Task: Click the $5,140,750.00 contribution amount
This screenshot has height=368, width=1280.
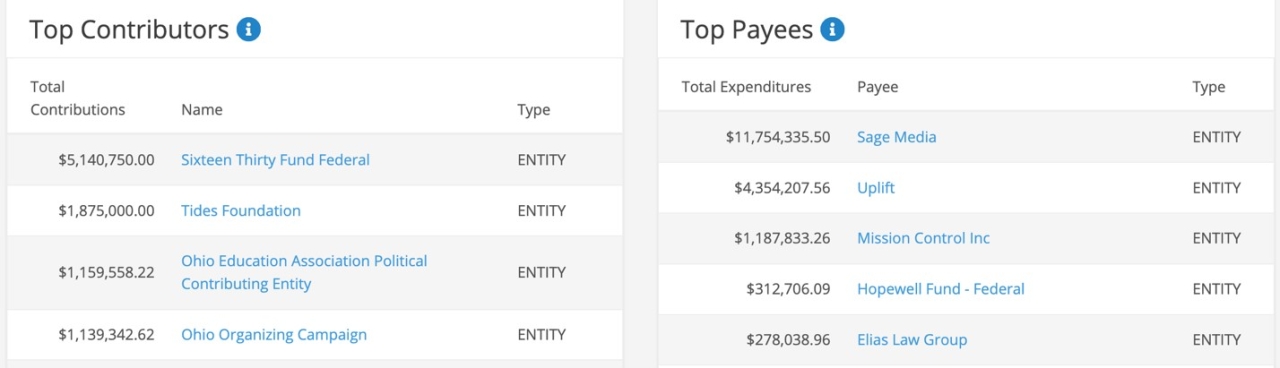Action: click(x=106, y=160)
